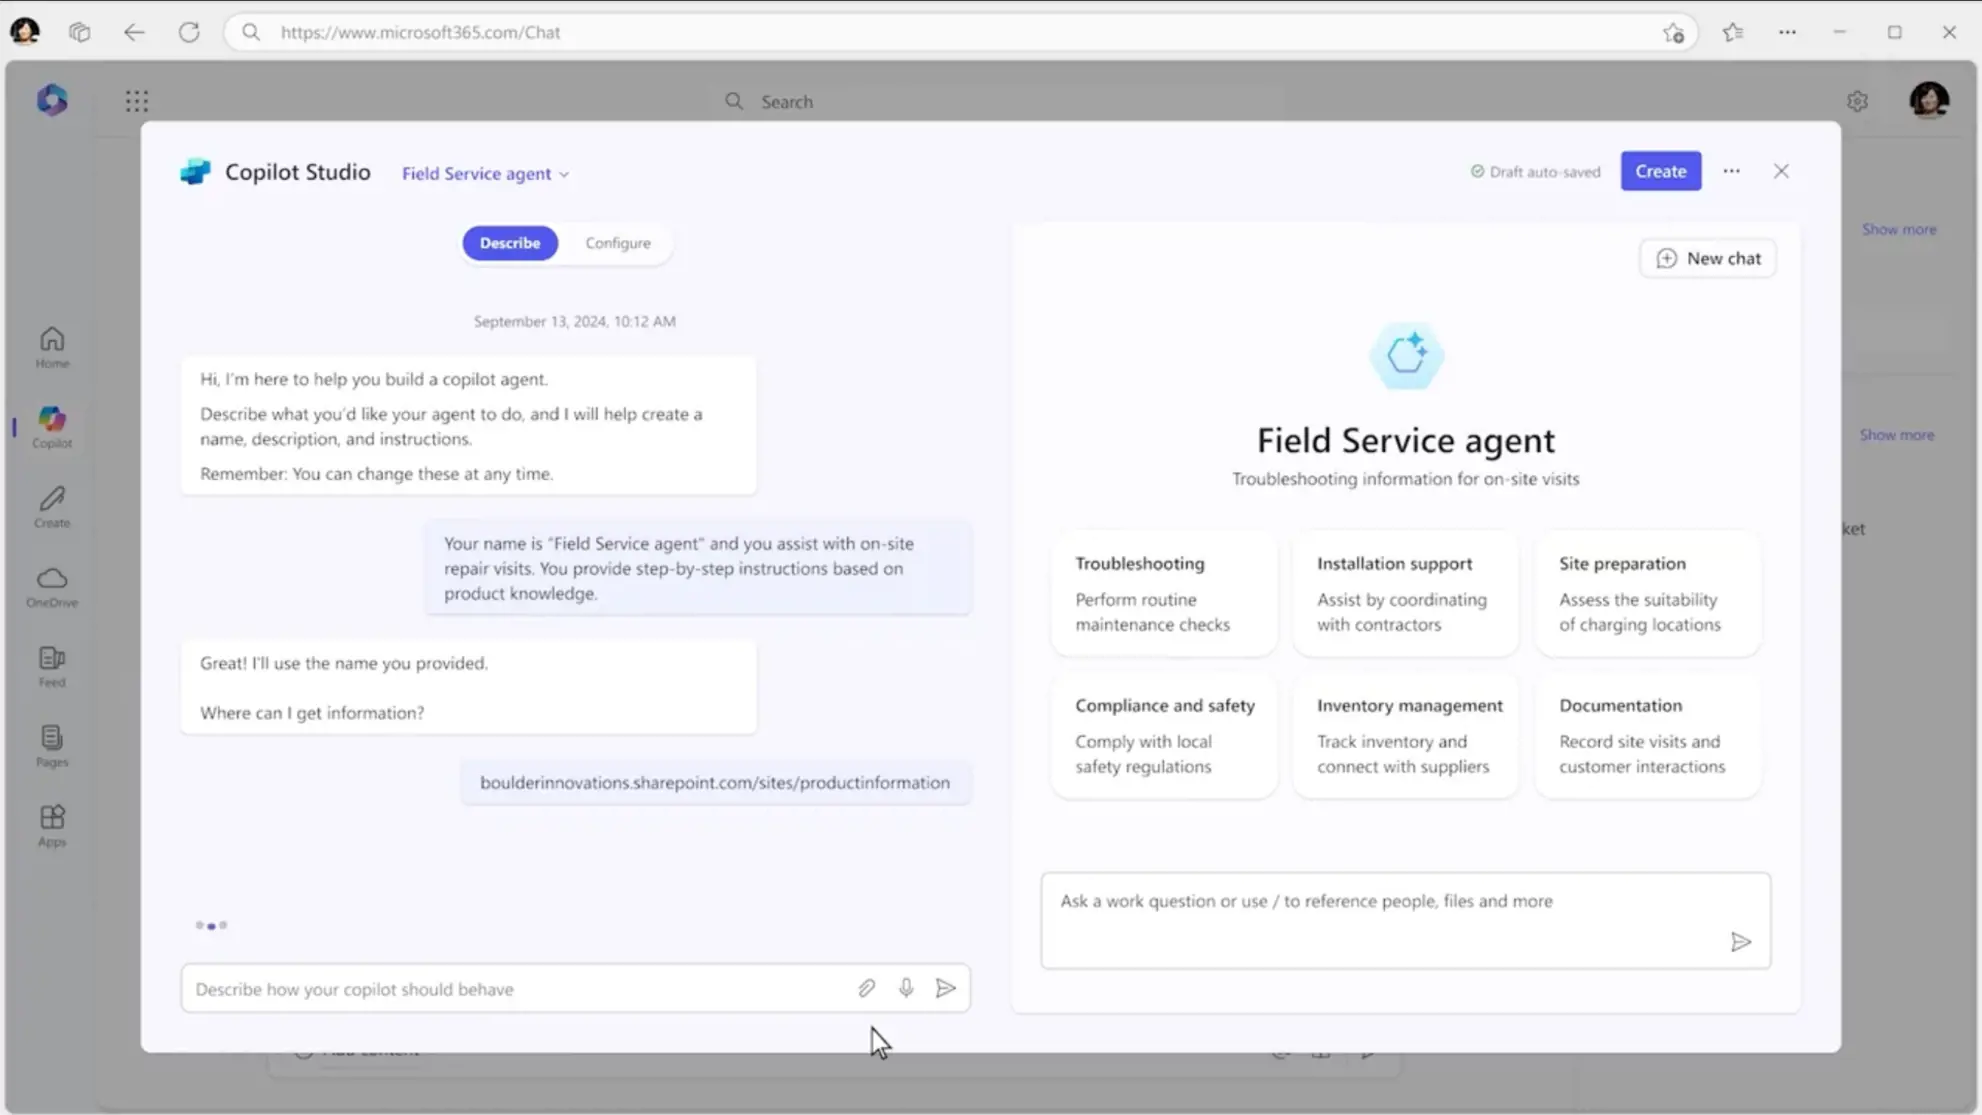Click the attach file paperclip icon
The image size is (1982, 1115).
(x=866, y=988)
